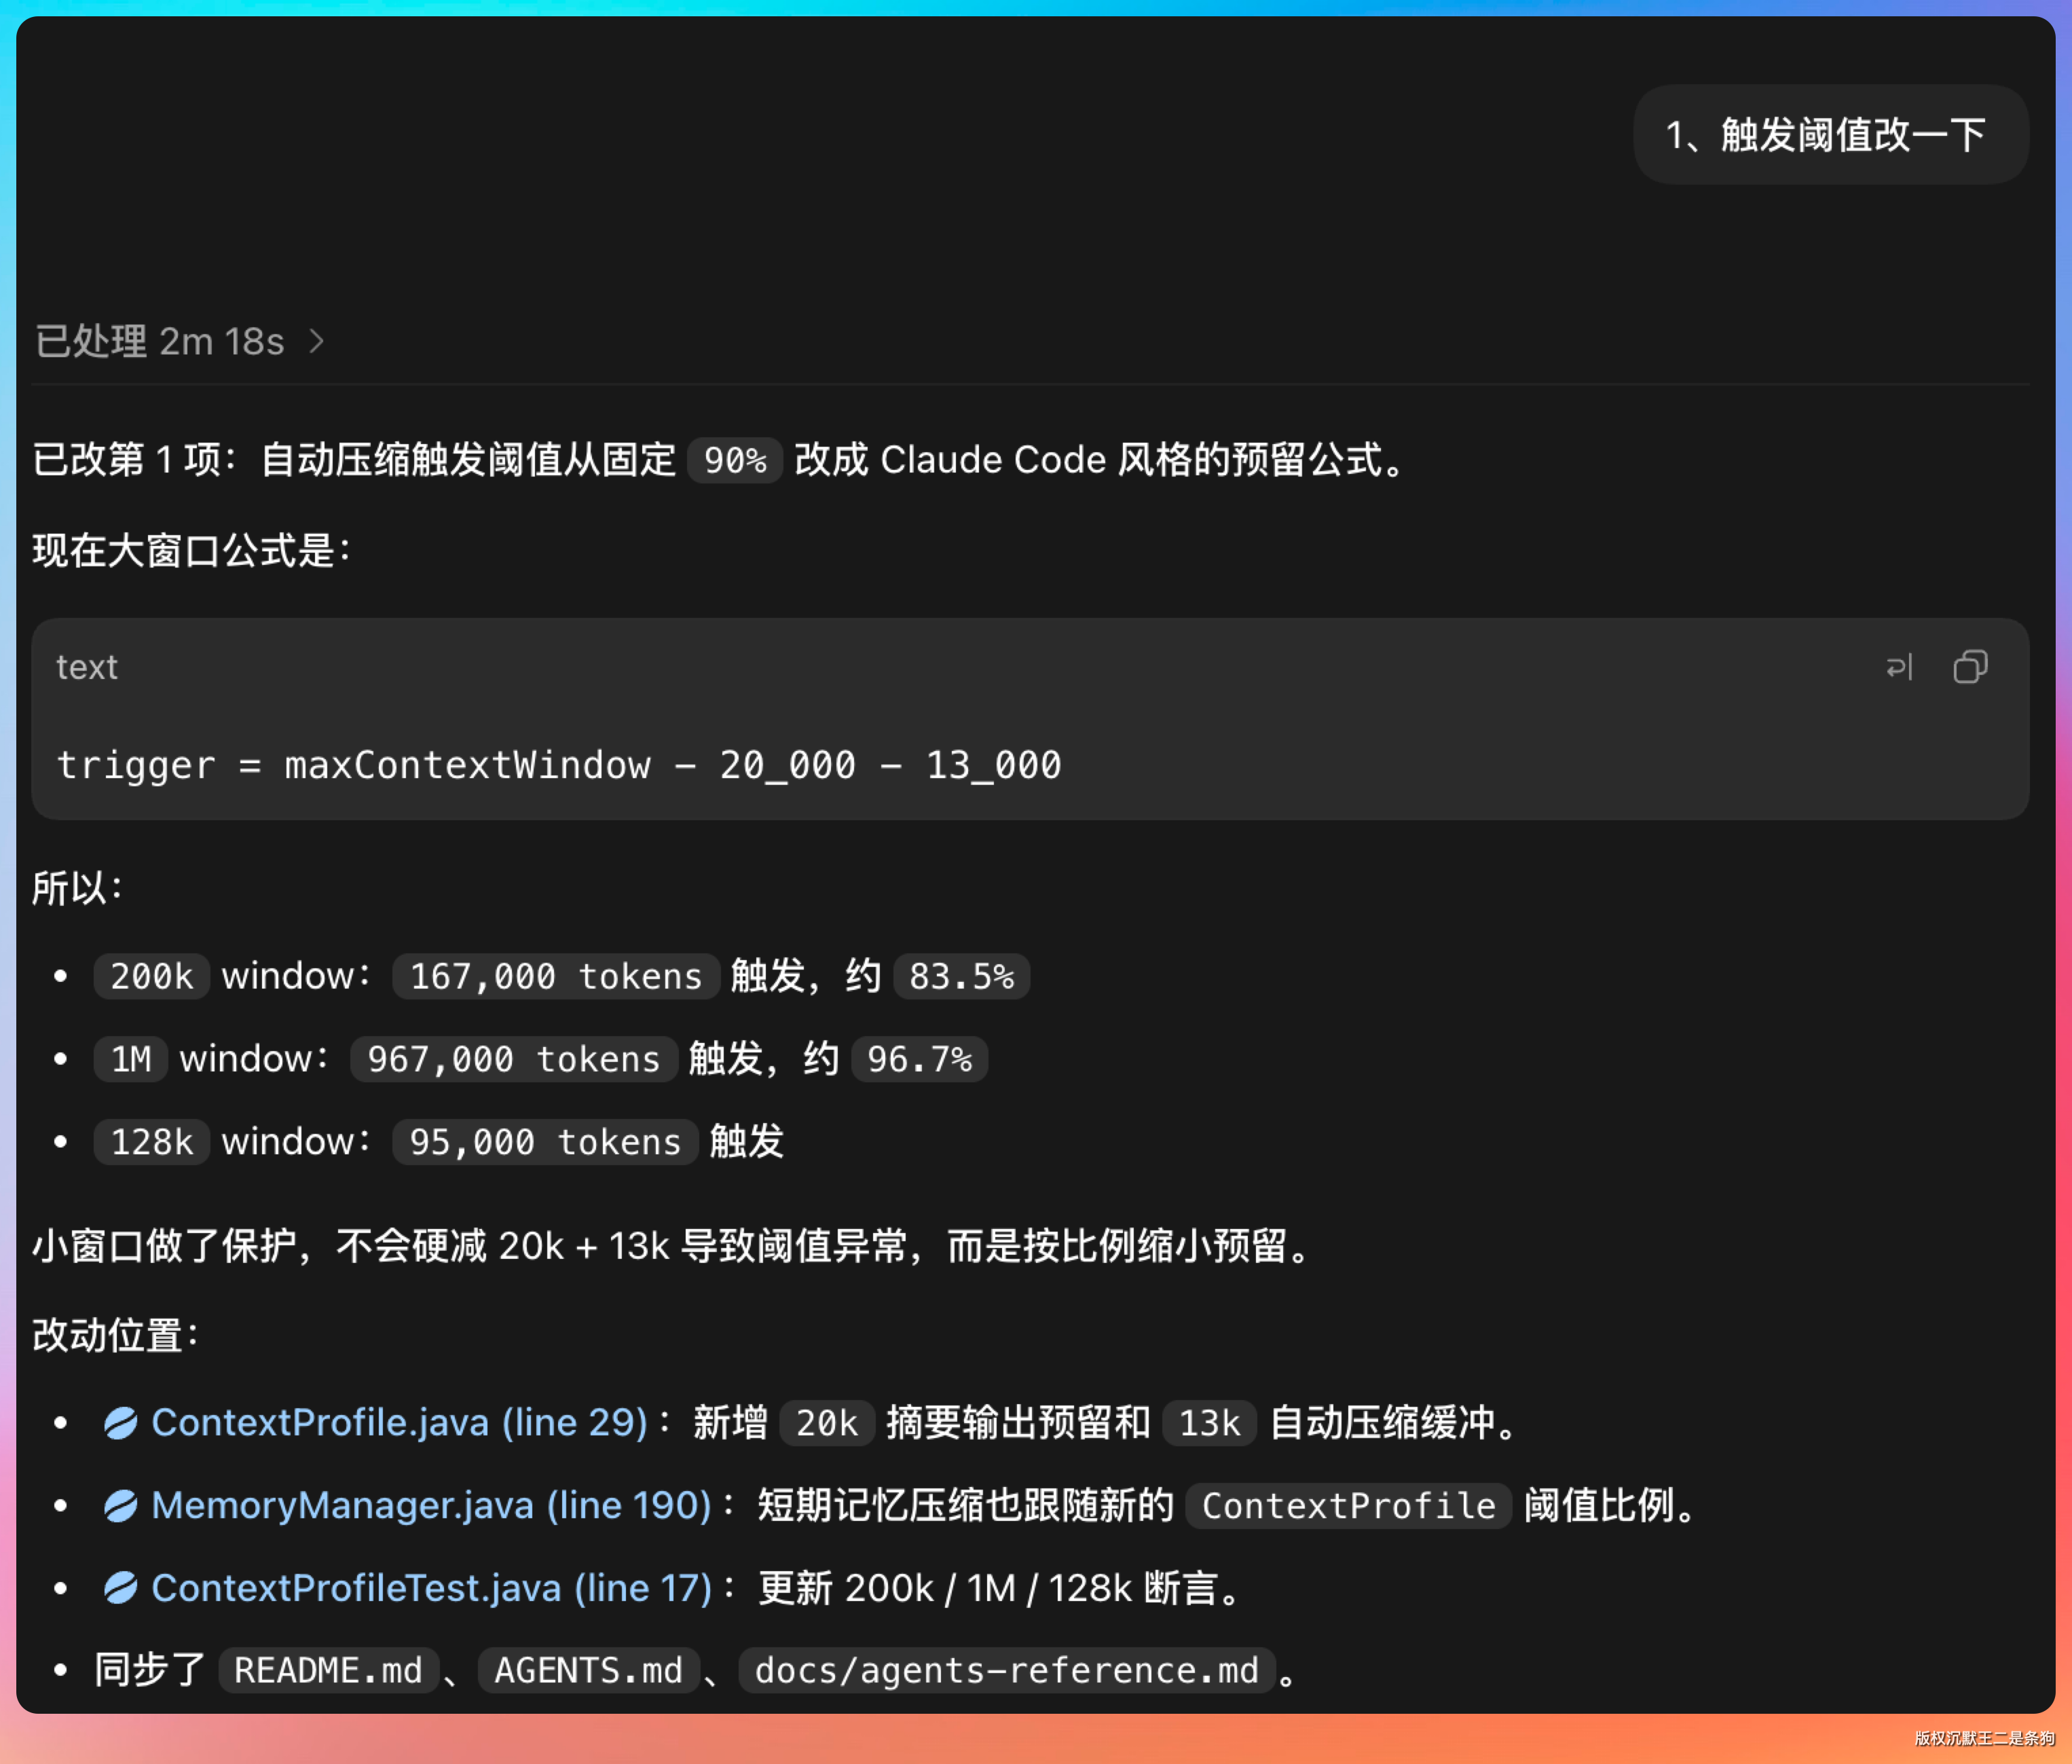Screen dimensions: 2072x1764
Task: Click the 20k inline code
Action: (x=827, y=1423)
